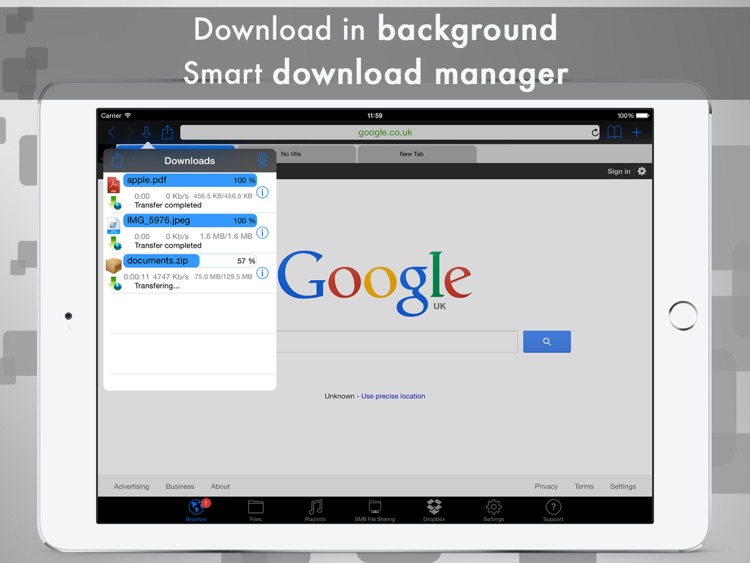The height and width of the screenshot is (563, 750).
Task: Click the Google UK logo
Action: 375,282
